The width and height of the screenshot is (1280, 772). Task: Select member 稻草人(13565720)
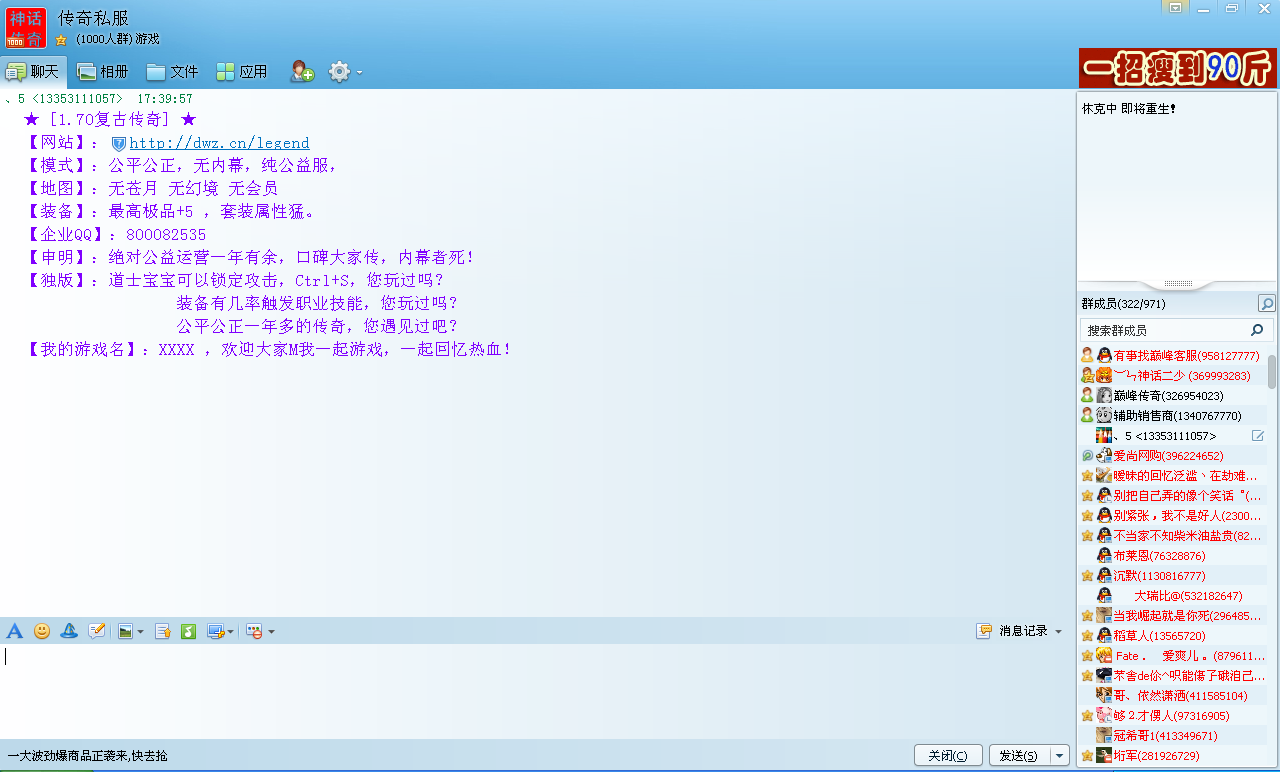tap(1172, 635)
